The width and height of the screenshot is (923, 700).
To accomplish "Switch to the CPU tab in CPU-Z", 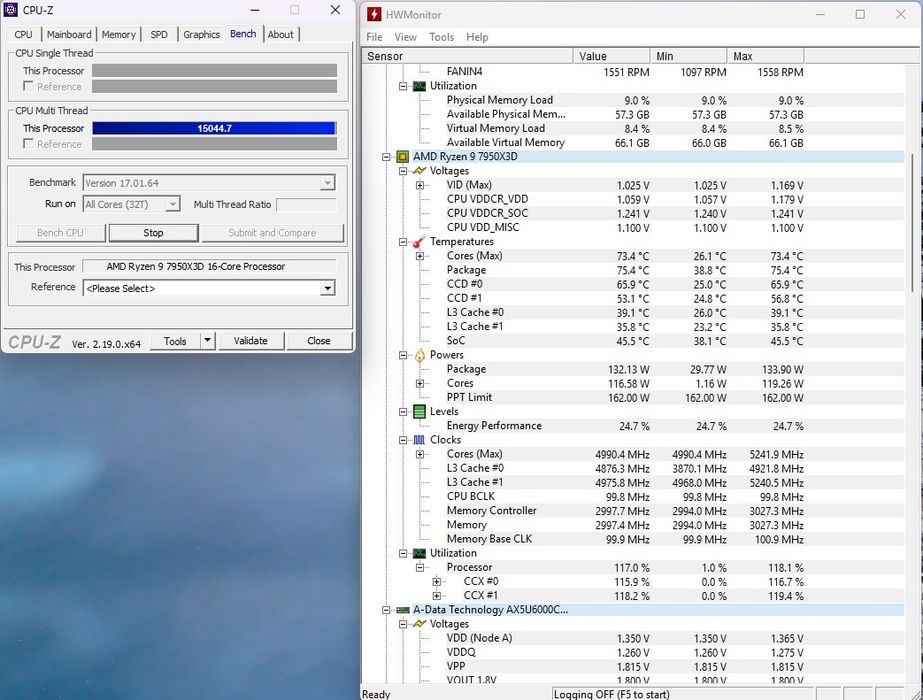I will tap(24, 35).
